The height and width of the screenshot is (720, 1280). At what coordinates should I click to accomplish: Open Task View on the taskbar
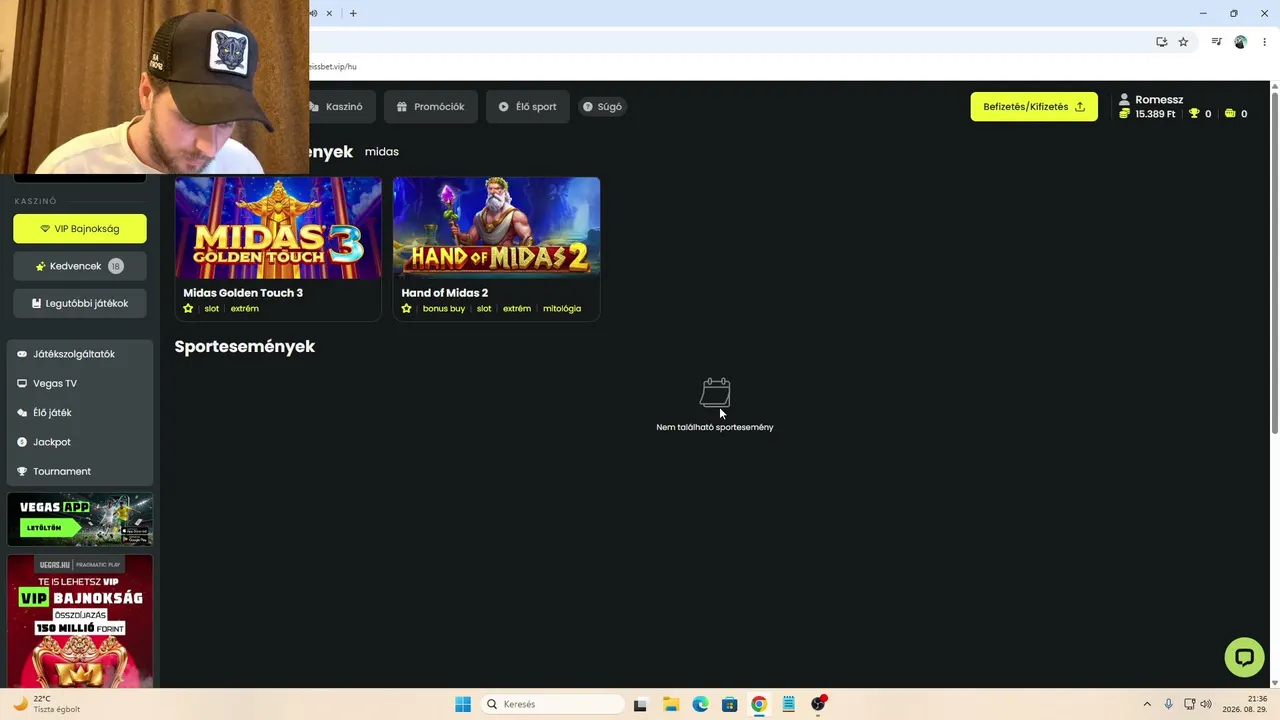[x=641, y=704]
